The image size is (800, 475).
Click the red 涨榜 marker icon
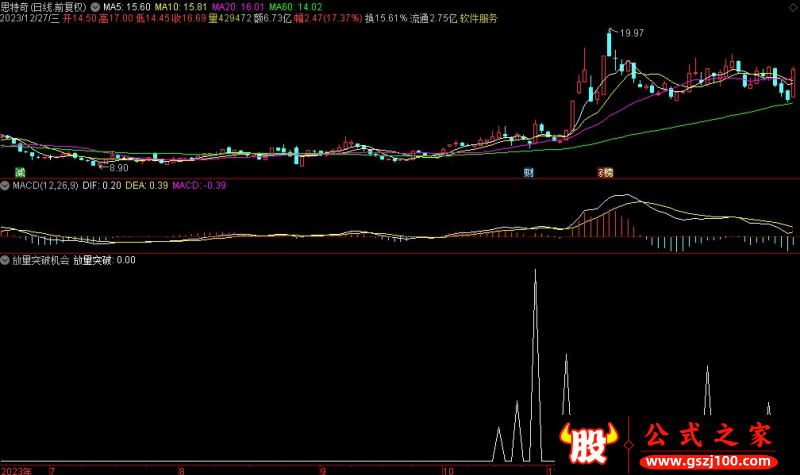click(606, 172)
